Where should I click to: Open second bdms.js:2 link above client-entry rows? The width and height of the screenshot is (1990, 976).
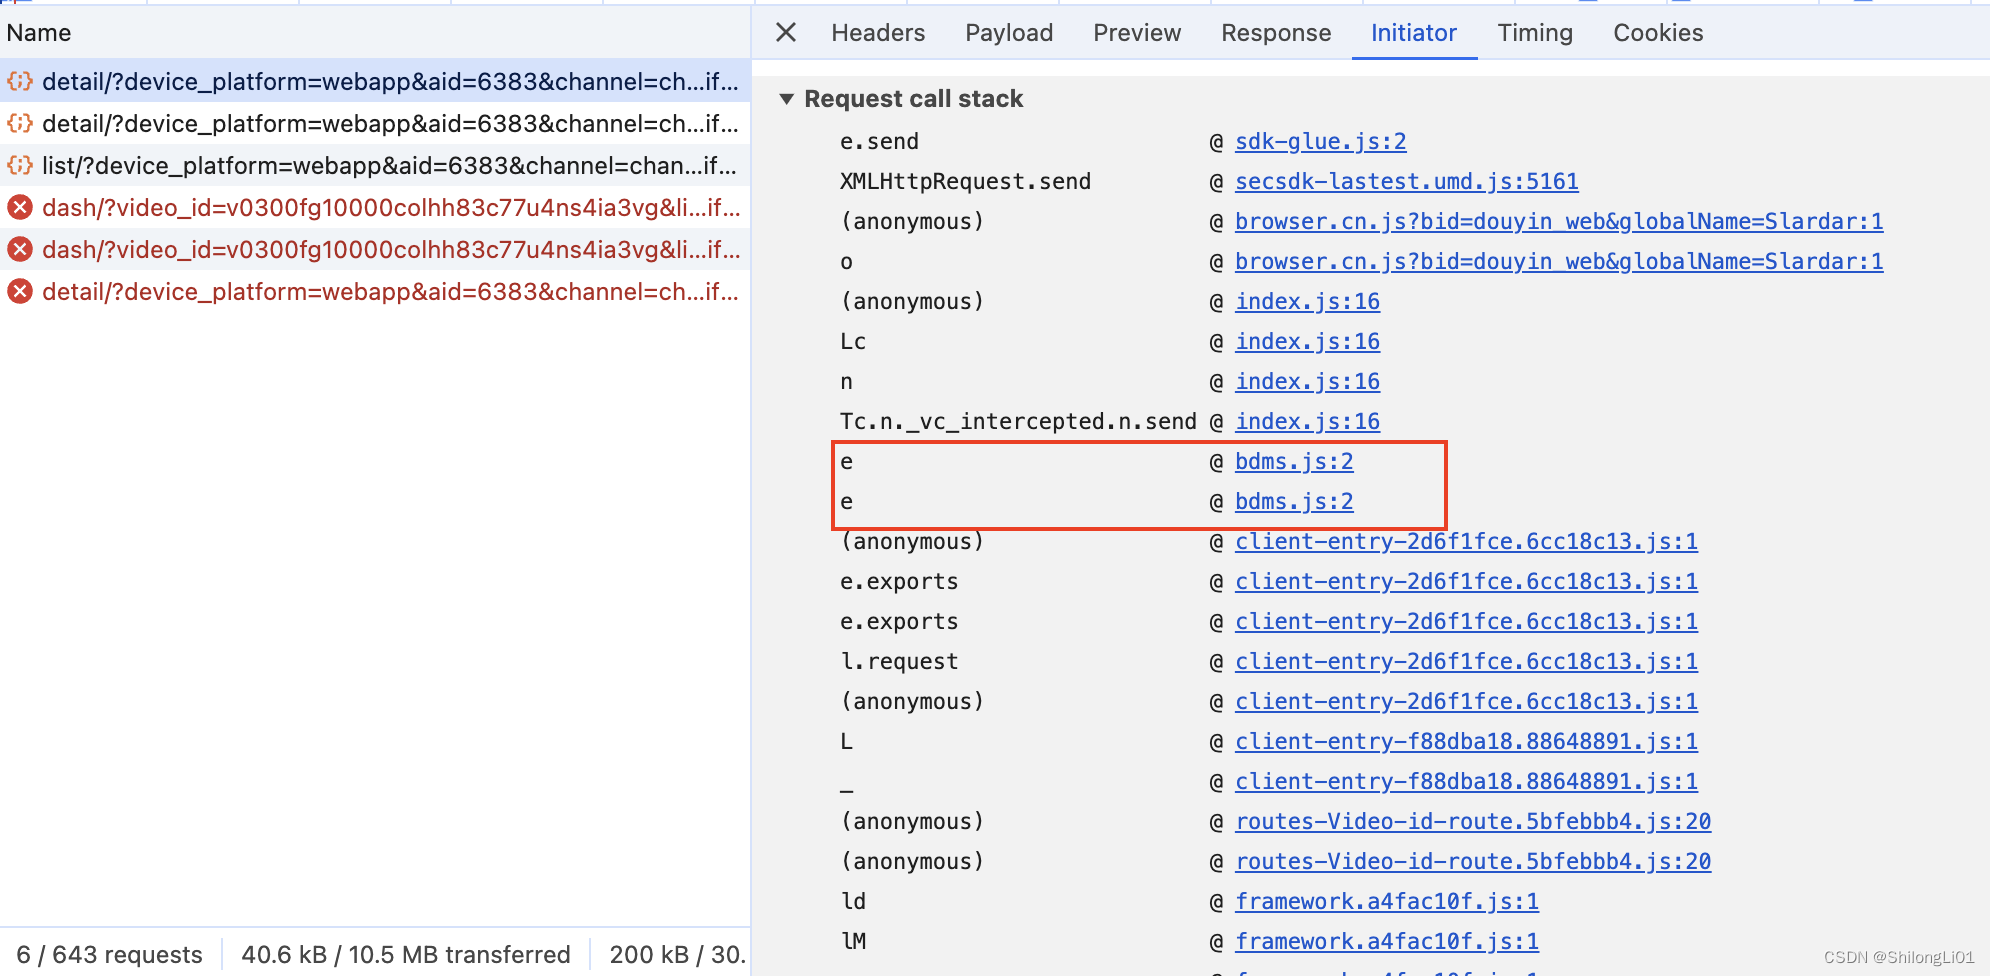coord(1294,502)
